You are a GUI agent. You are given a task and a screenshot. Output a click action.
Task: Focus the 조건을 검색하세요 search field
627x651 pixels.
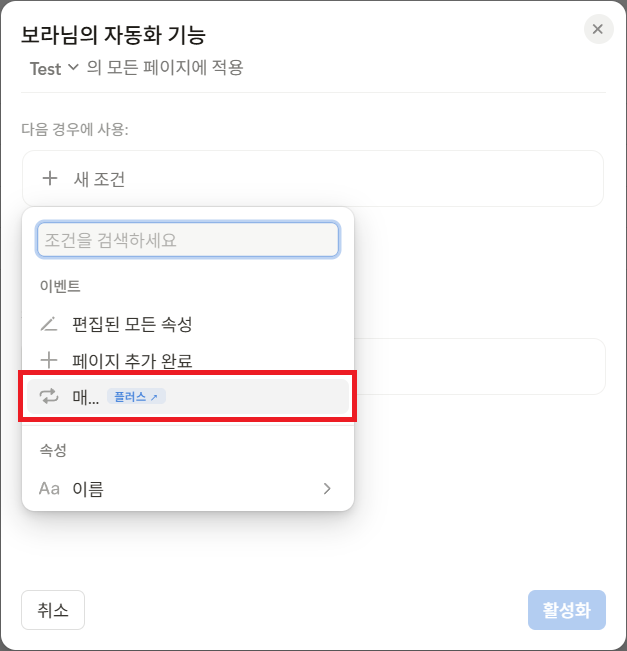tap(188, 240)
